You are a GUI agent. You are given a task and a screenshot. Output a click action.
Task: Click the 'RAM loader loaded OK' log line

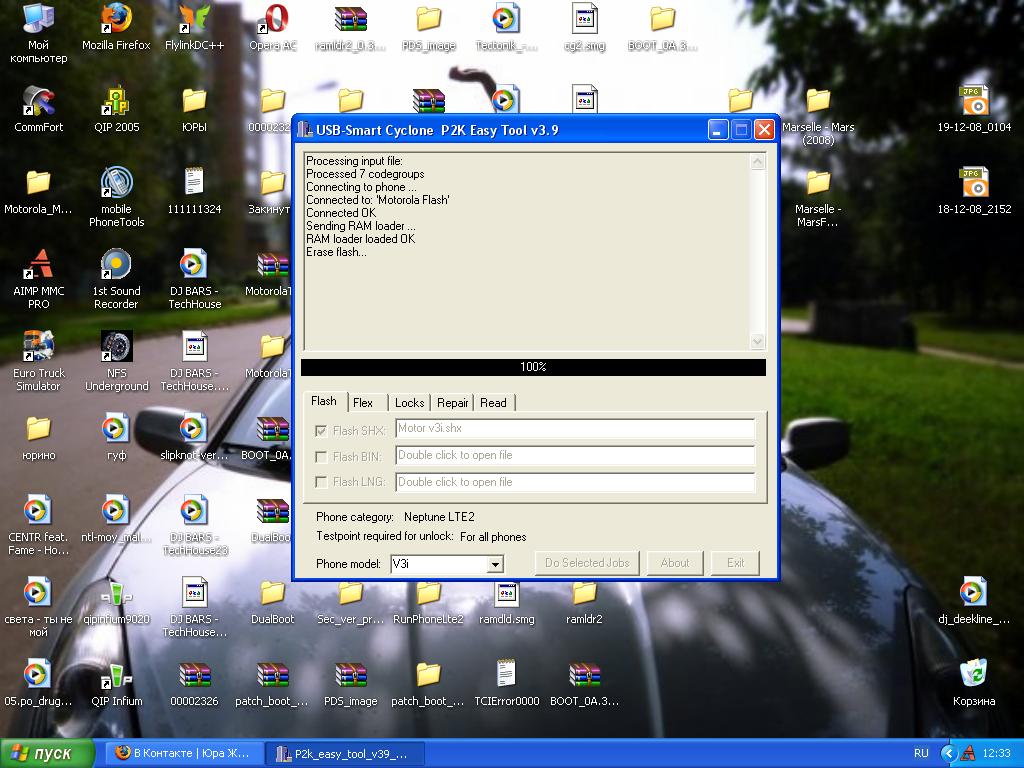click(360, 239)
